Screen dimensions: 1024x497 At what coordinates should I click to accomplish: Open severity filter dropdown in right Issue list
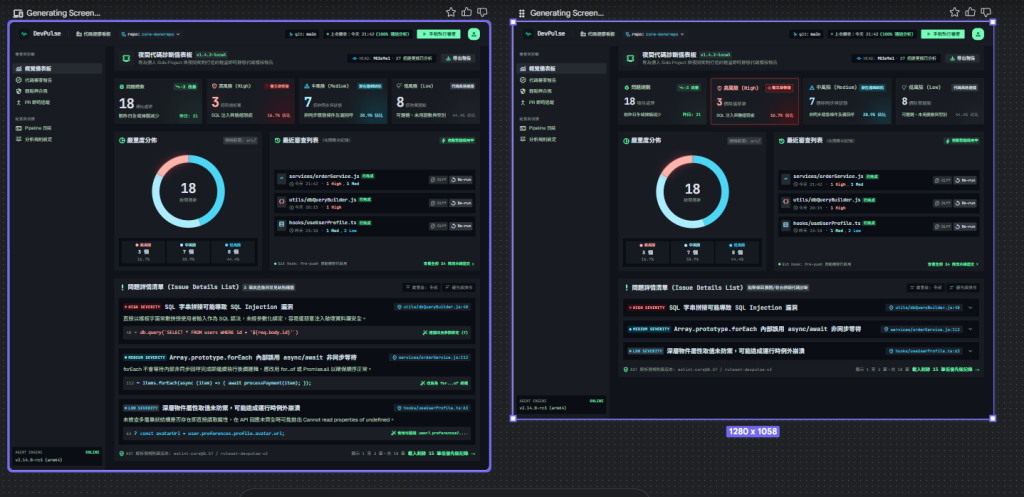coord(923,287)
